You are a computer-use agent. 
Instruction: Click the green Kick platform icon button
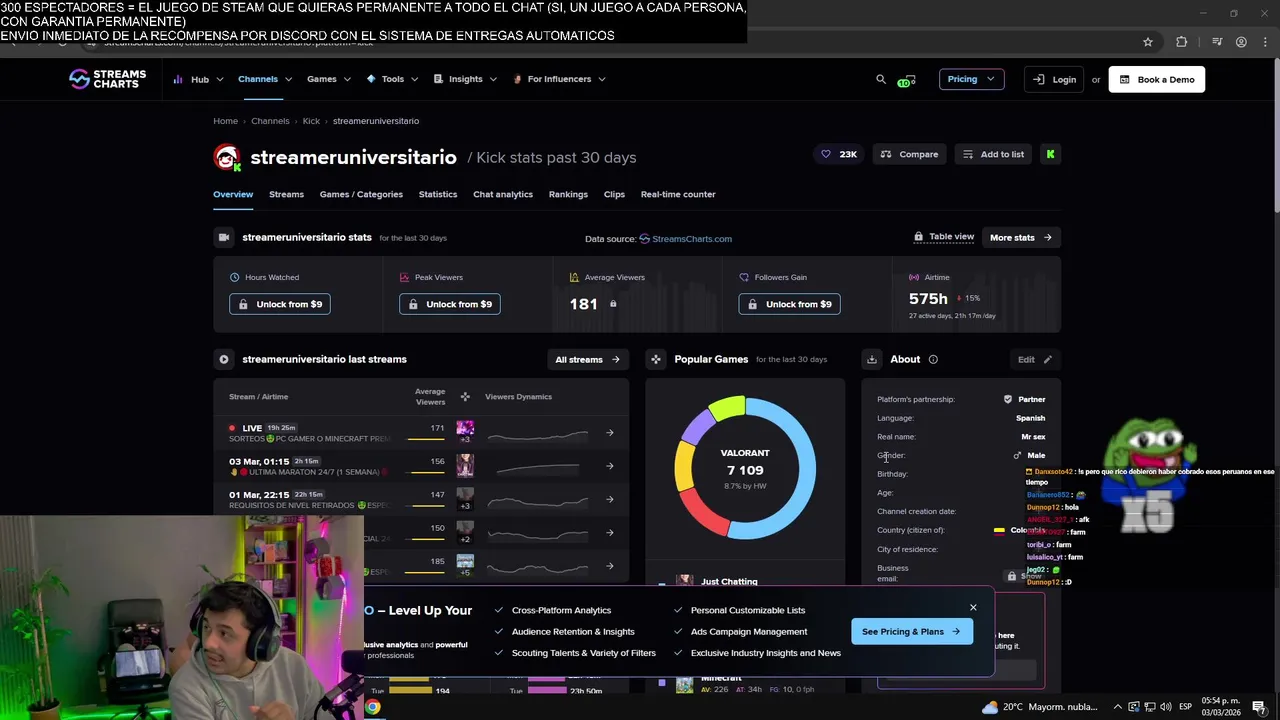point(1050,154)
